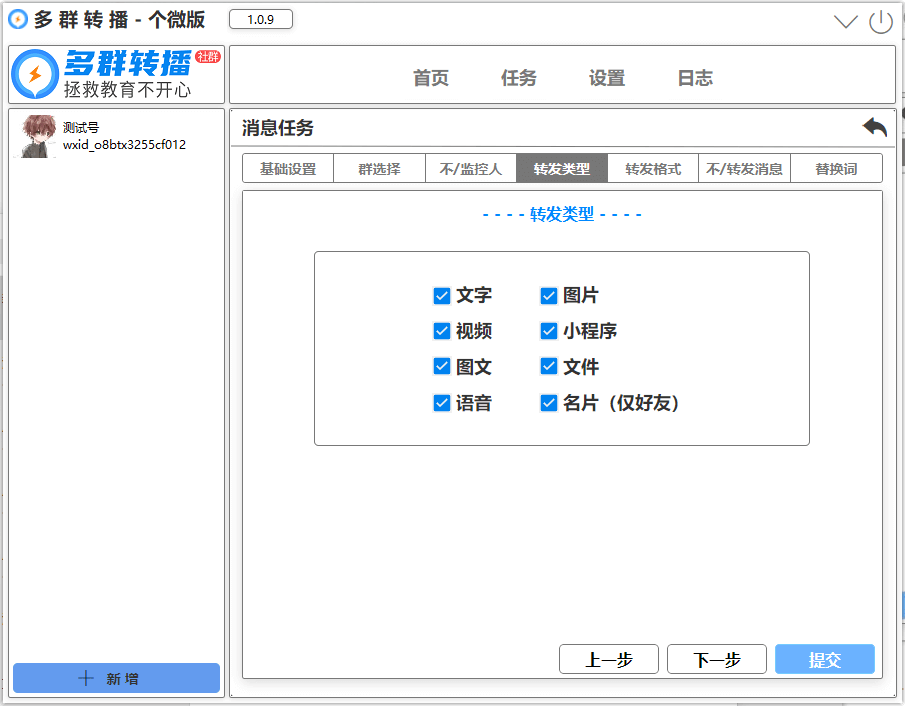Click the 消息任务 heading
Image resolution: width=905 pixels, height=706 pixels.
278,128
